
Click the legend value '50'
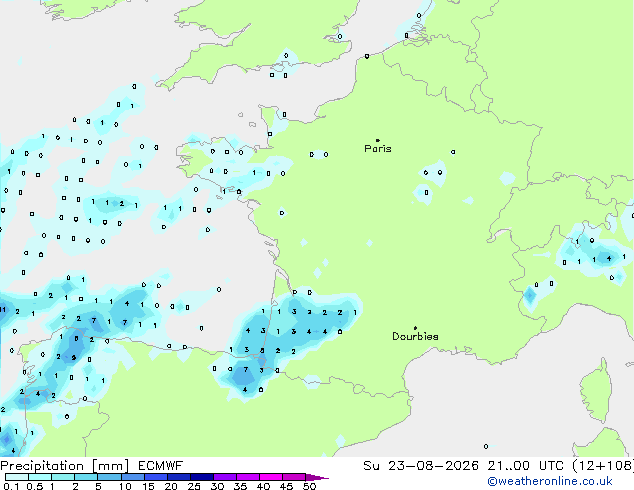[x=309, y=486]
